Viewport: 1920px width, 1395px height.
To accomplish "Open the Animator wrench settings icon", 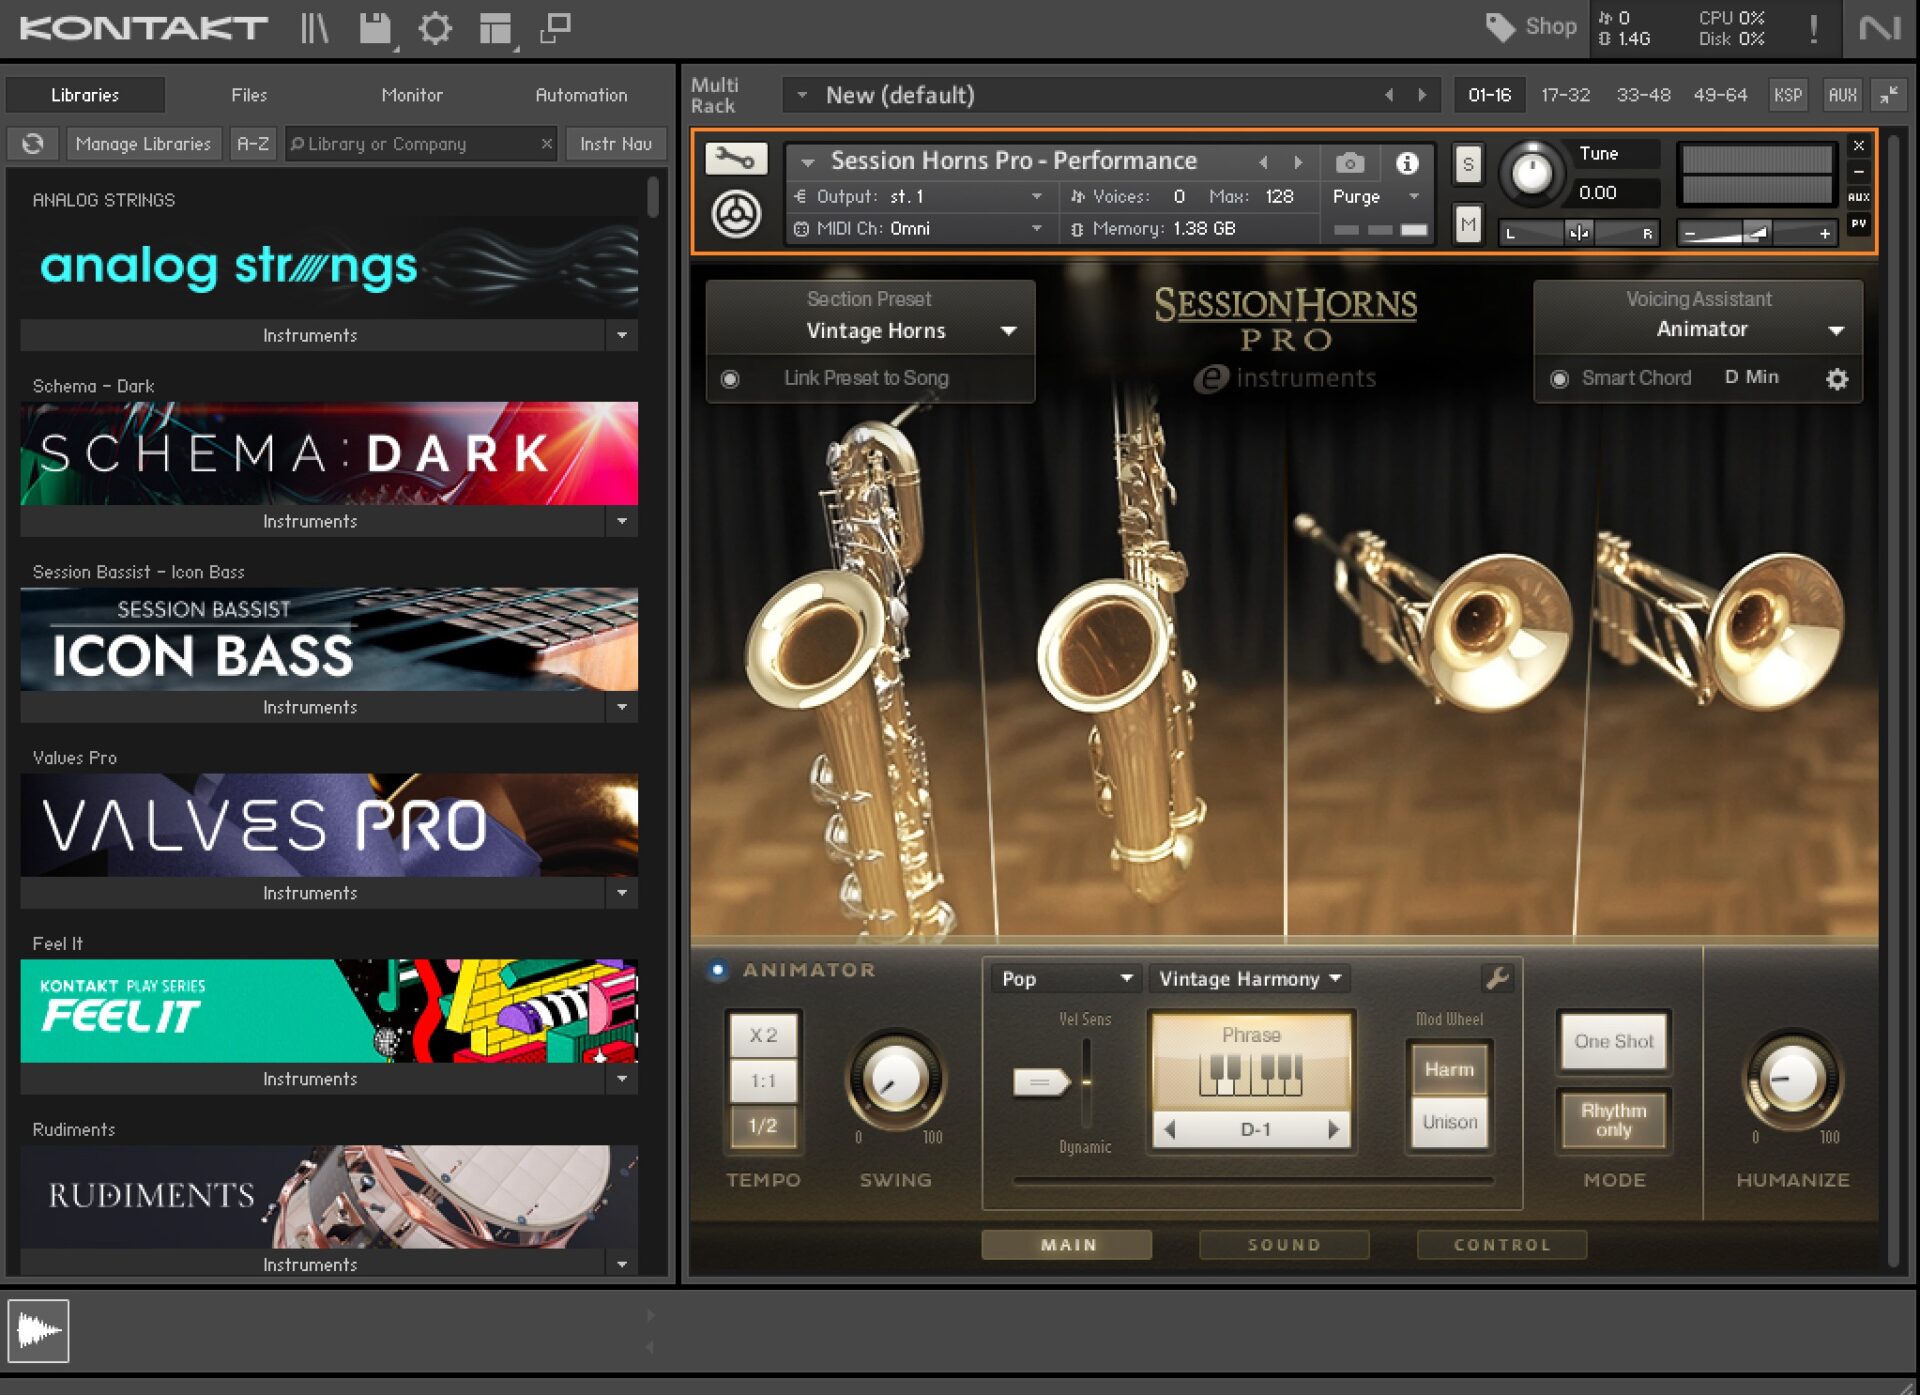I will click(1497, 978).
